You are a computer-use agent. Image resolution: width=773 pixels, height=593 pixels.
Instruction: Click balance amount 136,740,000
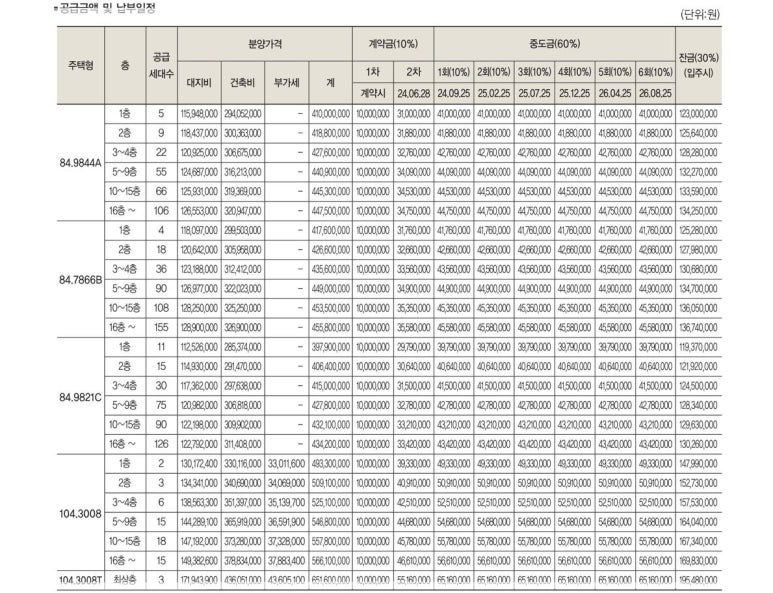coord(698,327)
